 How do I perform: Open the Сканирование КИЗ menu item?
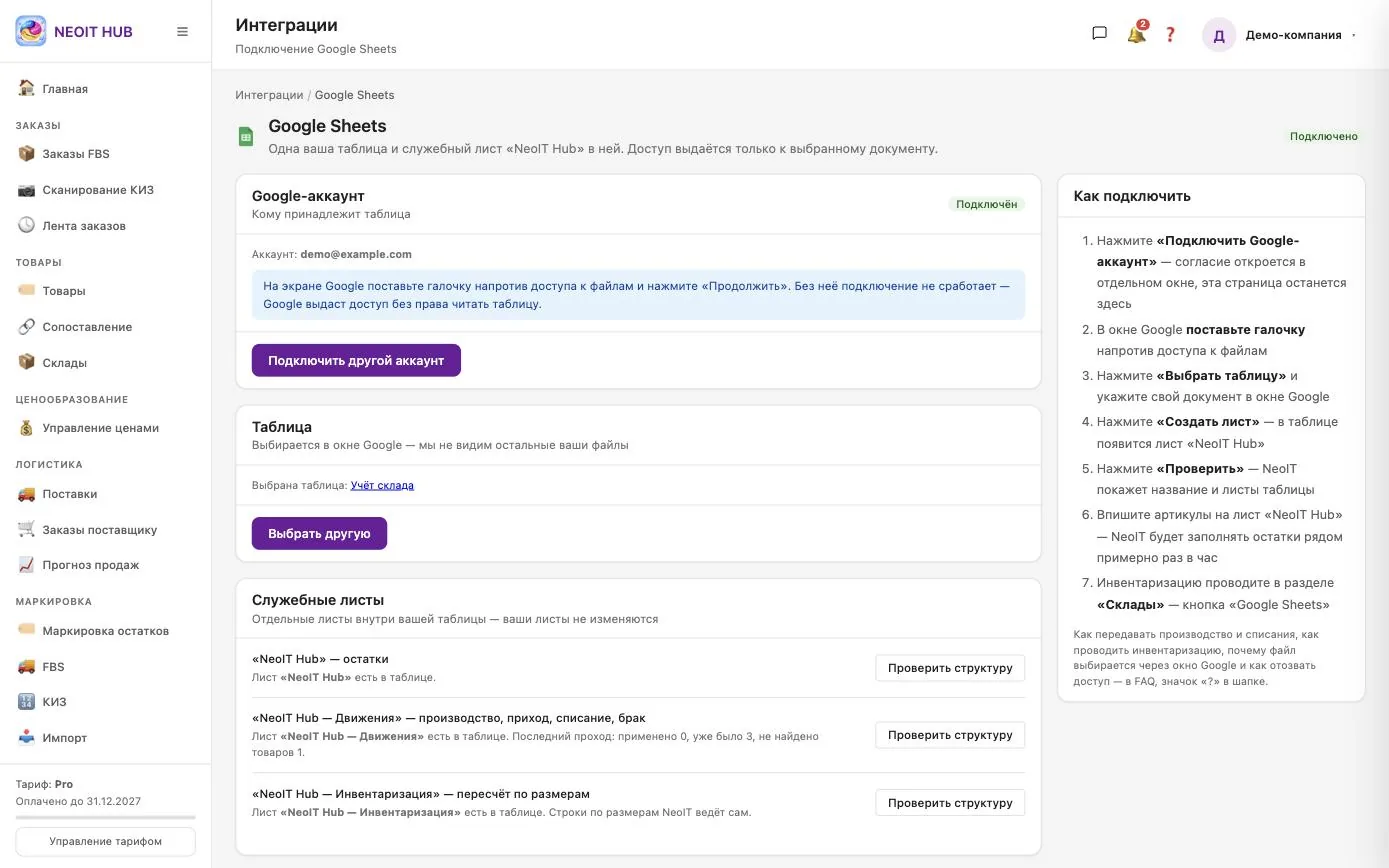(105, 190)
